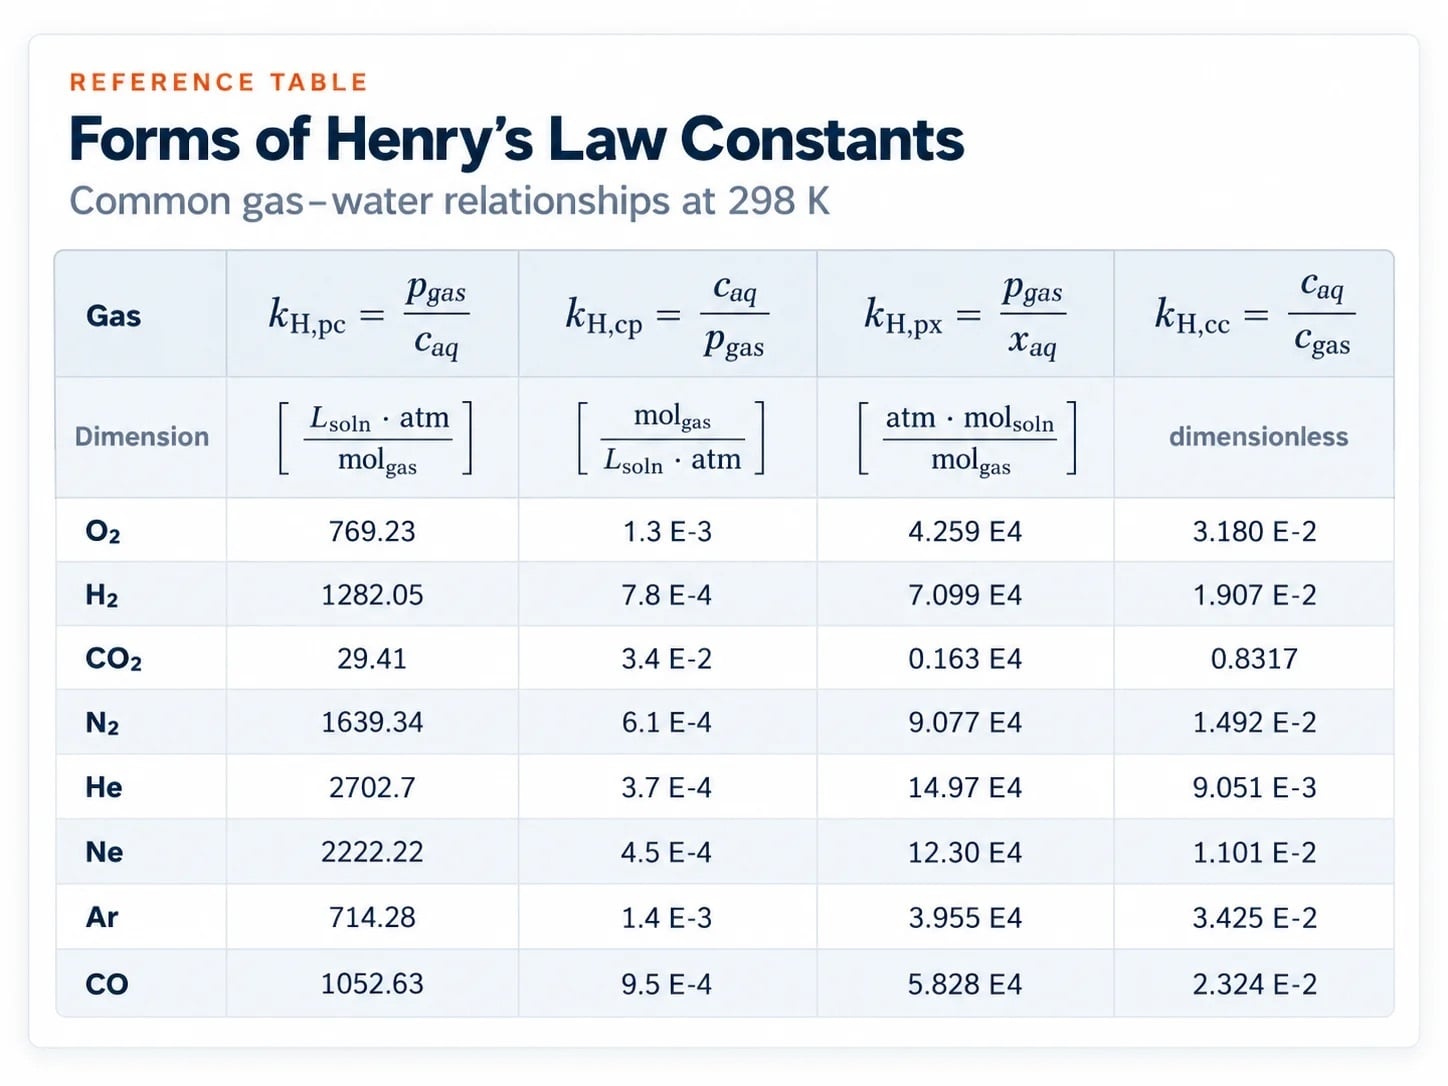
Task: Click the cell reading 3.4 E-2
Action: (667, 659)
